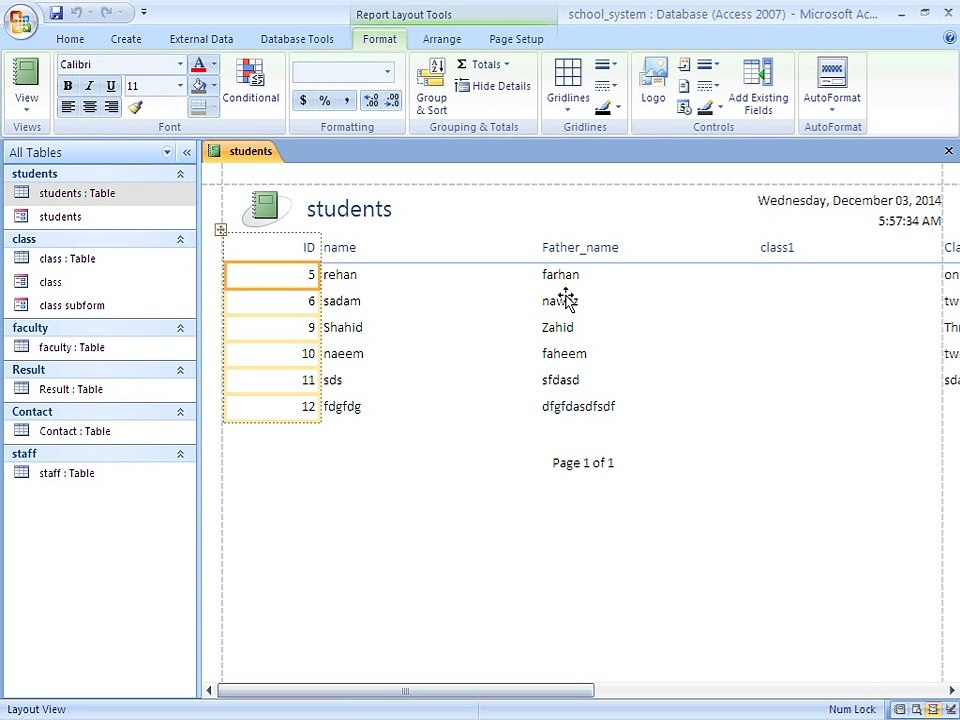Apply percent number format
The height and width of the screenshot is (720, 960).
coord(324,100)
